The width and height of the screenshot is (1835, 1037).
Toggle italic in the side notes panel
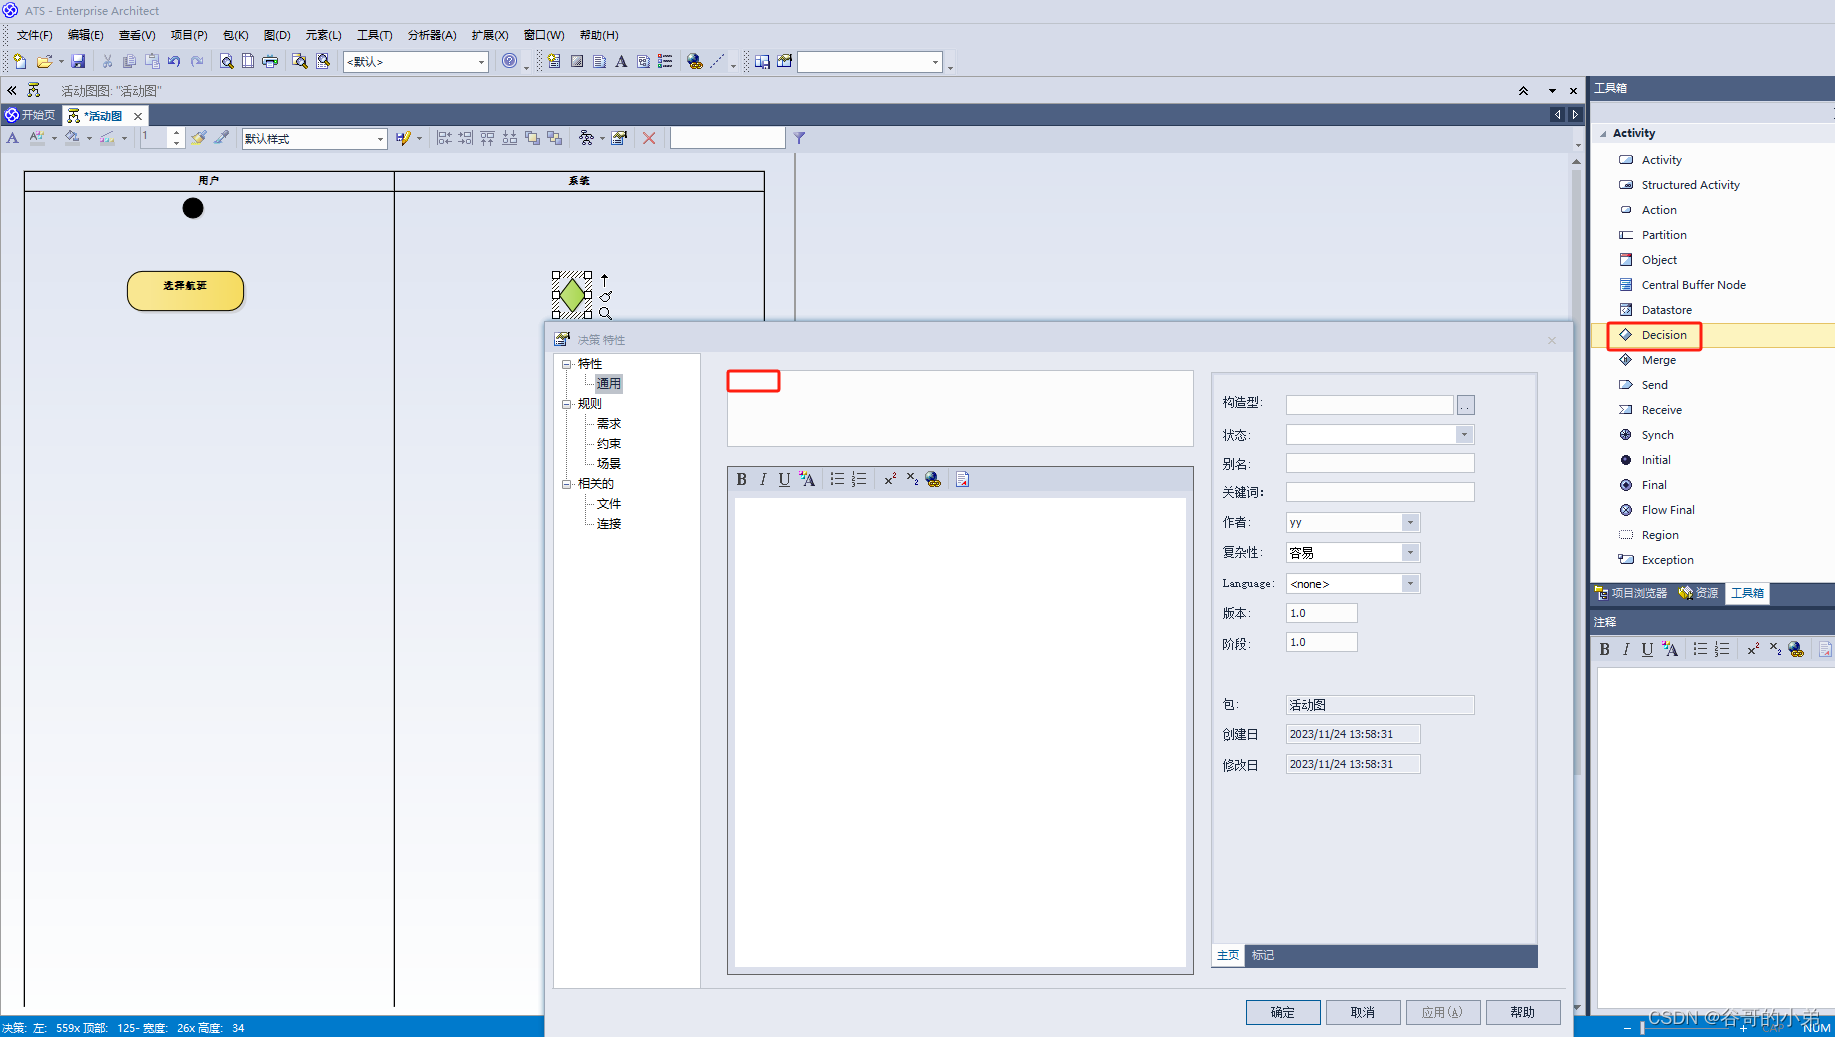pyautogui.click(x=1626, y=650)
